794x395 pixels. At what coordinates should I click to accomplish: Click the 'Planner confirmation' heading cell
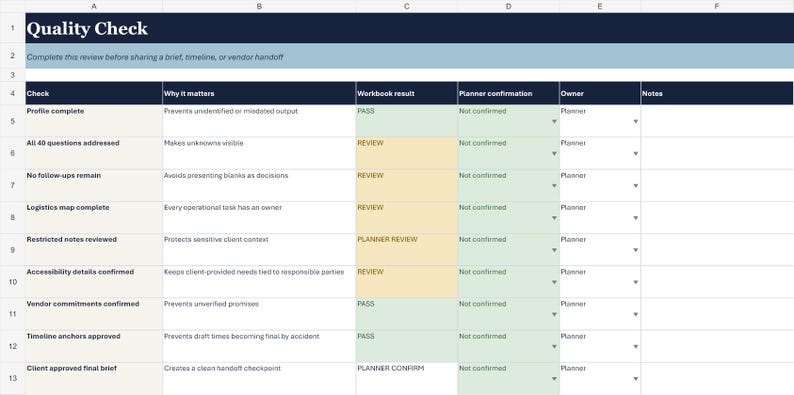[508, 93]
